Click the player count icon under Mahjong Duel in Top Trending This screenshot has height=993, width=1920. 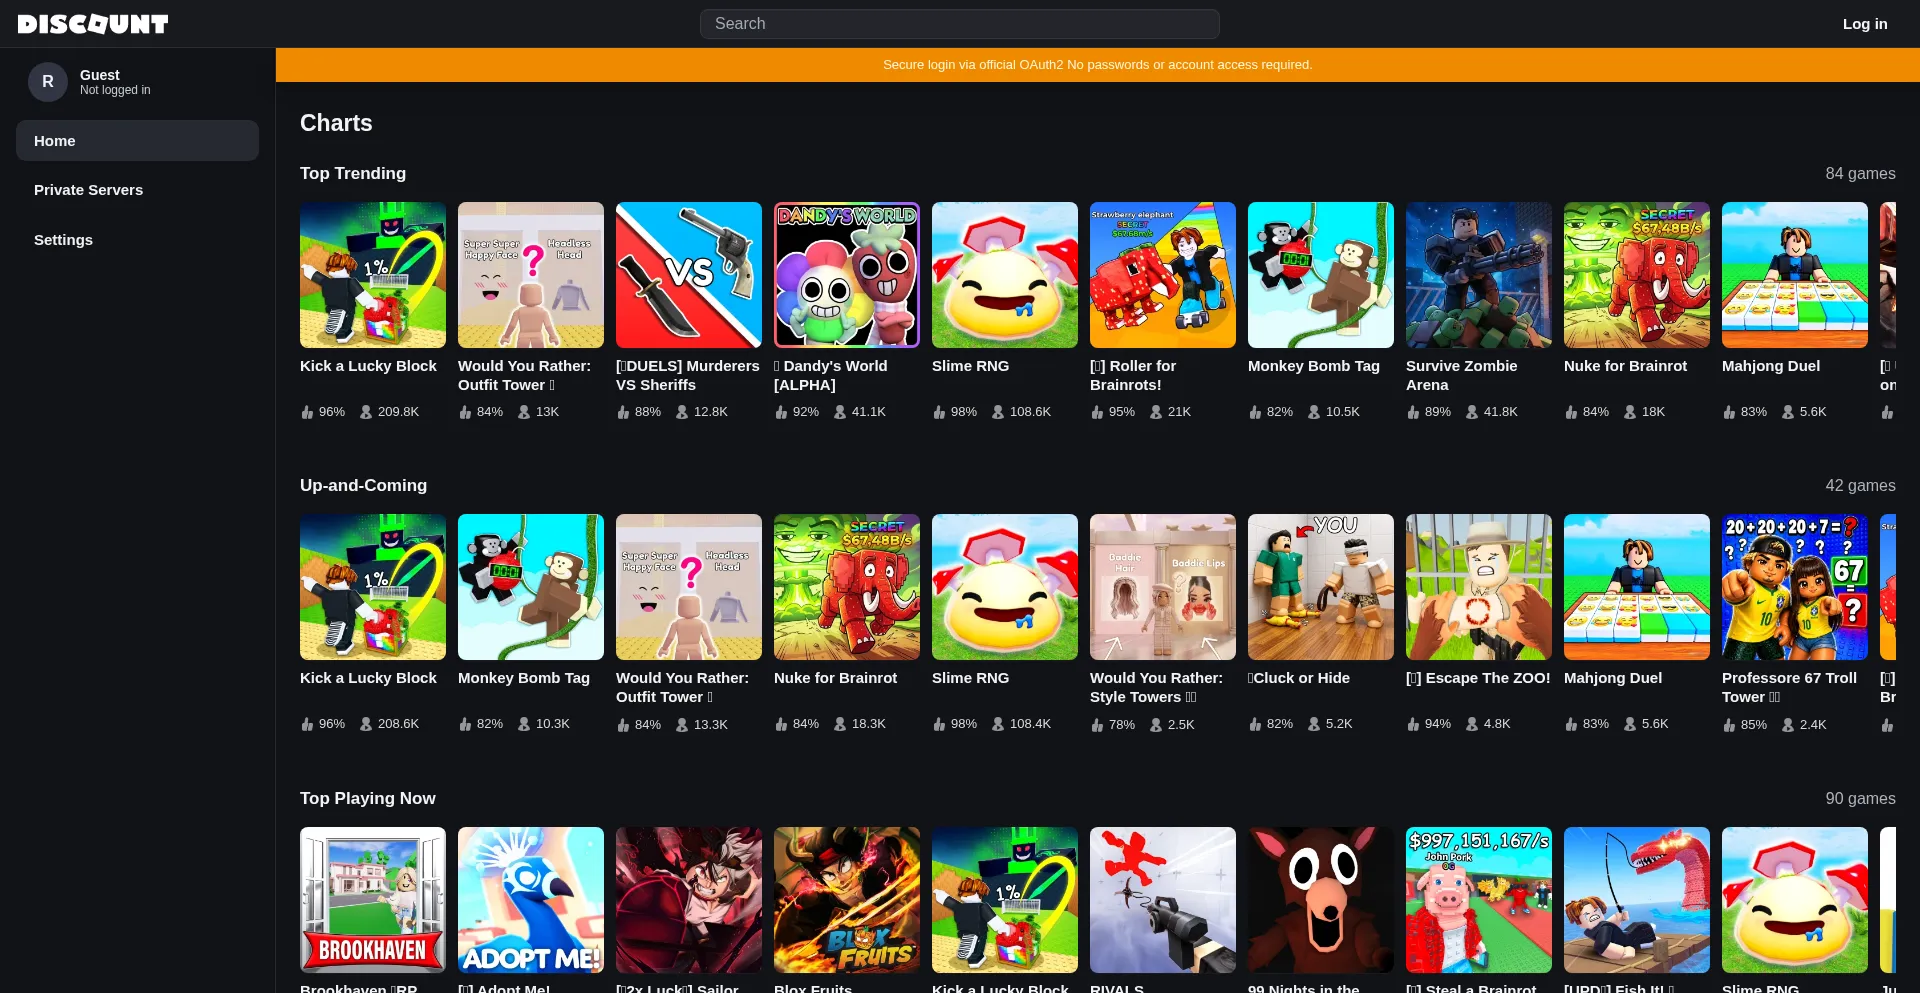point(1788,412)
